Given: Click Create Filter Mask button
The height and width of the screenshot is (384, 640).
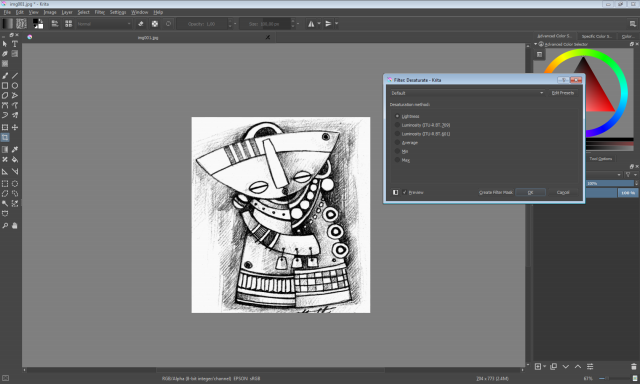Looking at the screenshot, I should coord(496,192).
